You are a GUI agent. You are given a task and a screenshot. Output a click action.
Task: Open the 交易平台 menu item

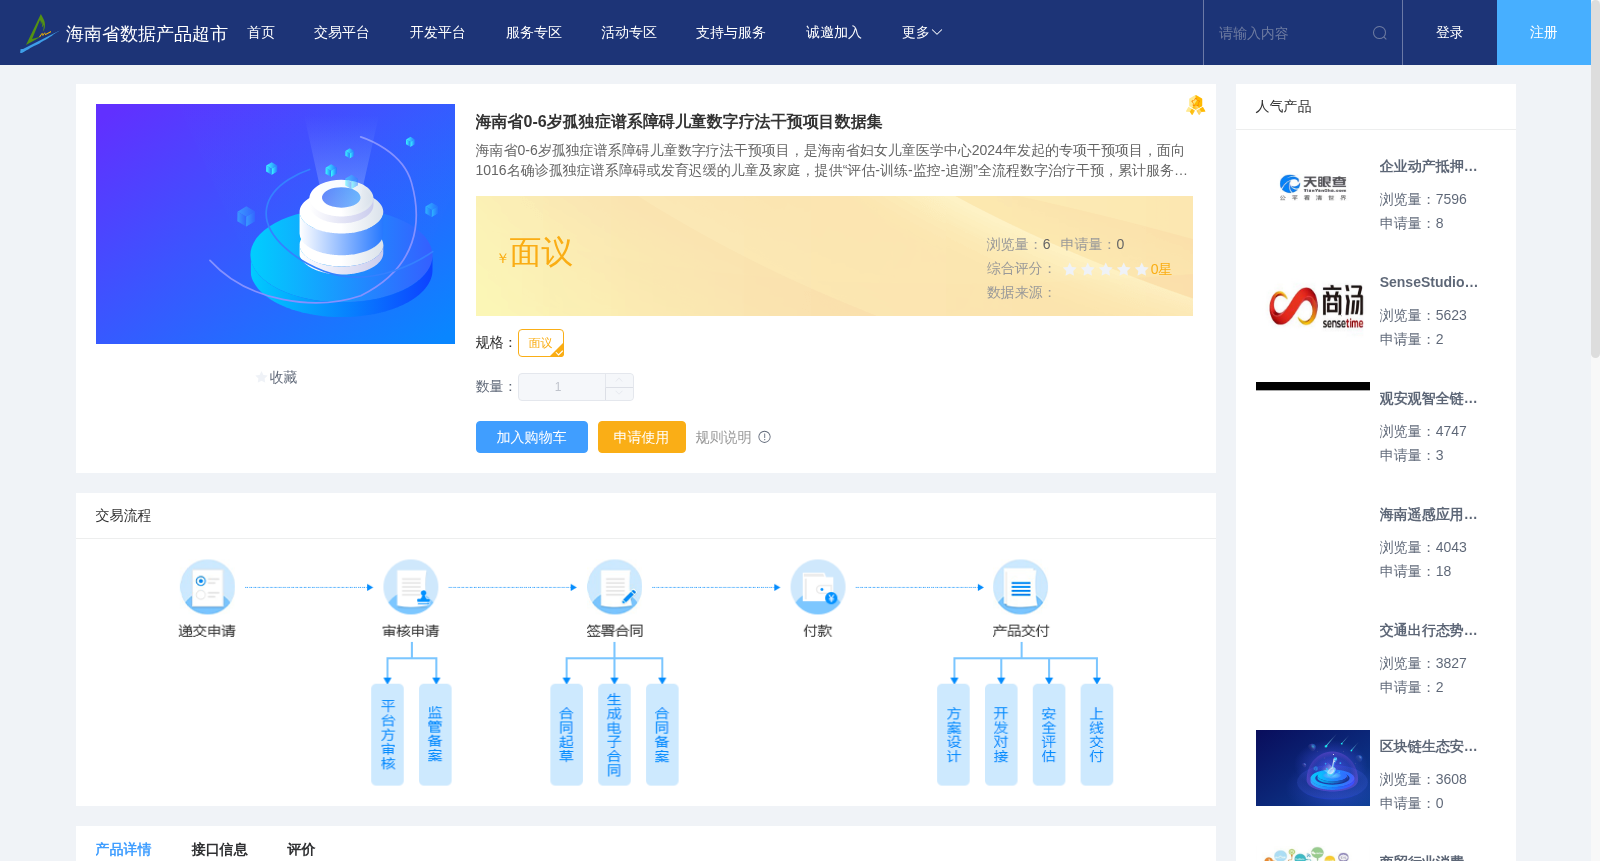342,33
